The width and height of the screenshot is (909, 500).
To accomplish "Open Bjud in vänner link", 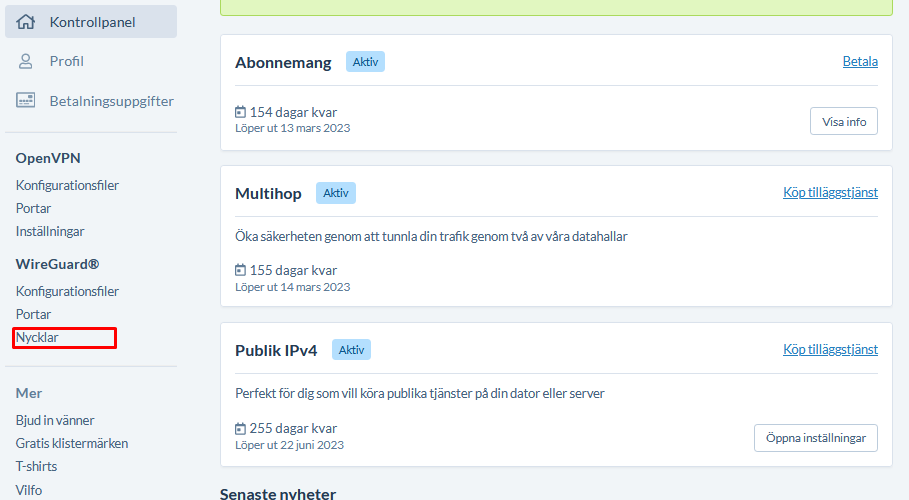I will coord(55,421).
